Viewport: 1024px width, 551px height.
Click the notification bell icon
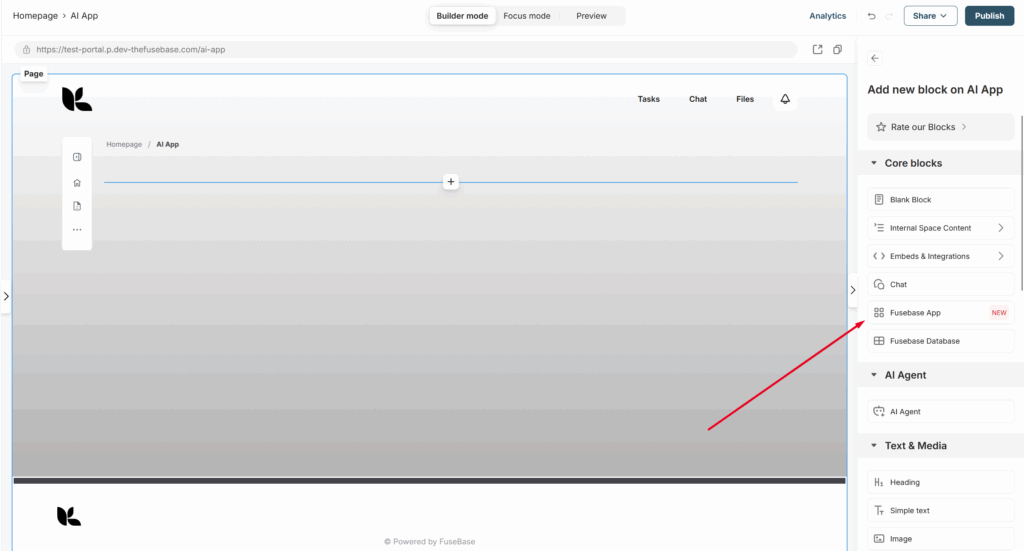[x=785, y=99]
